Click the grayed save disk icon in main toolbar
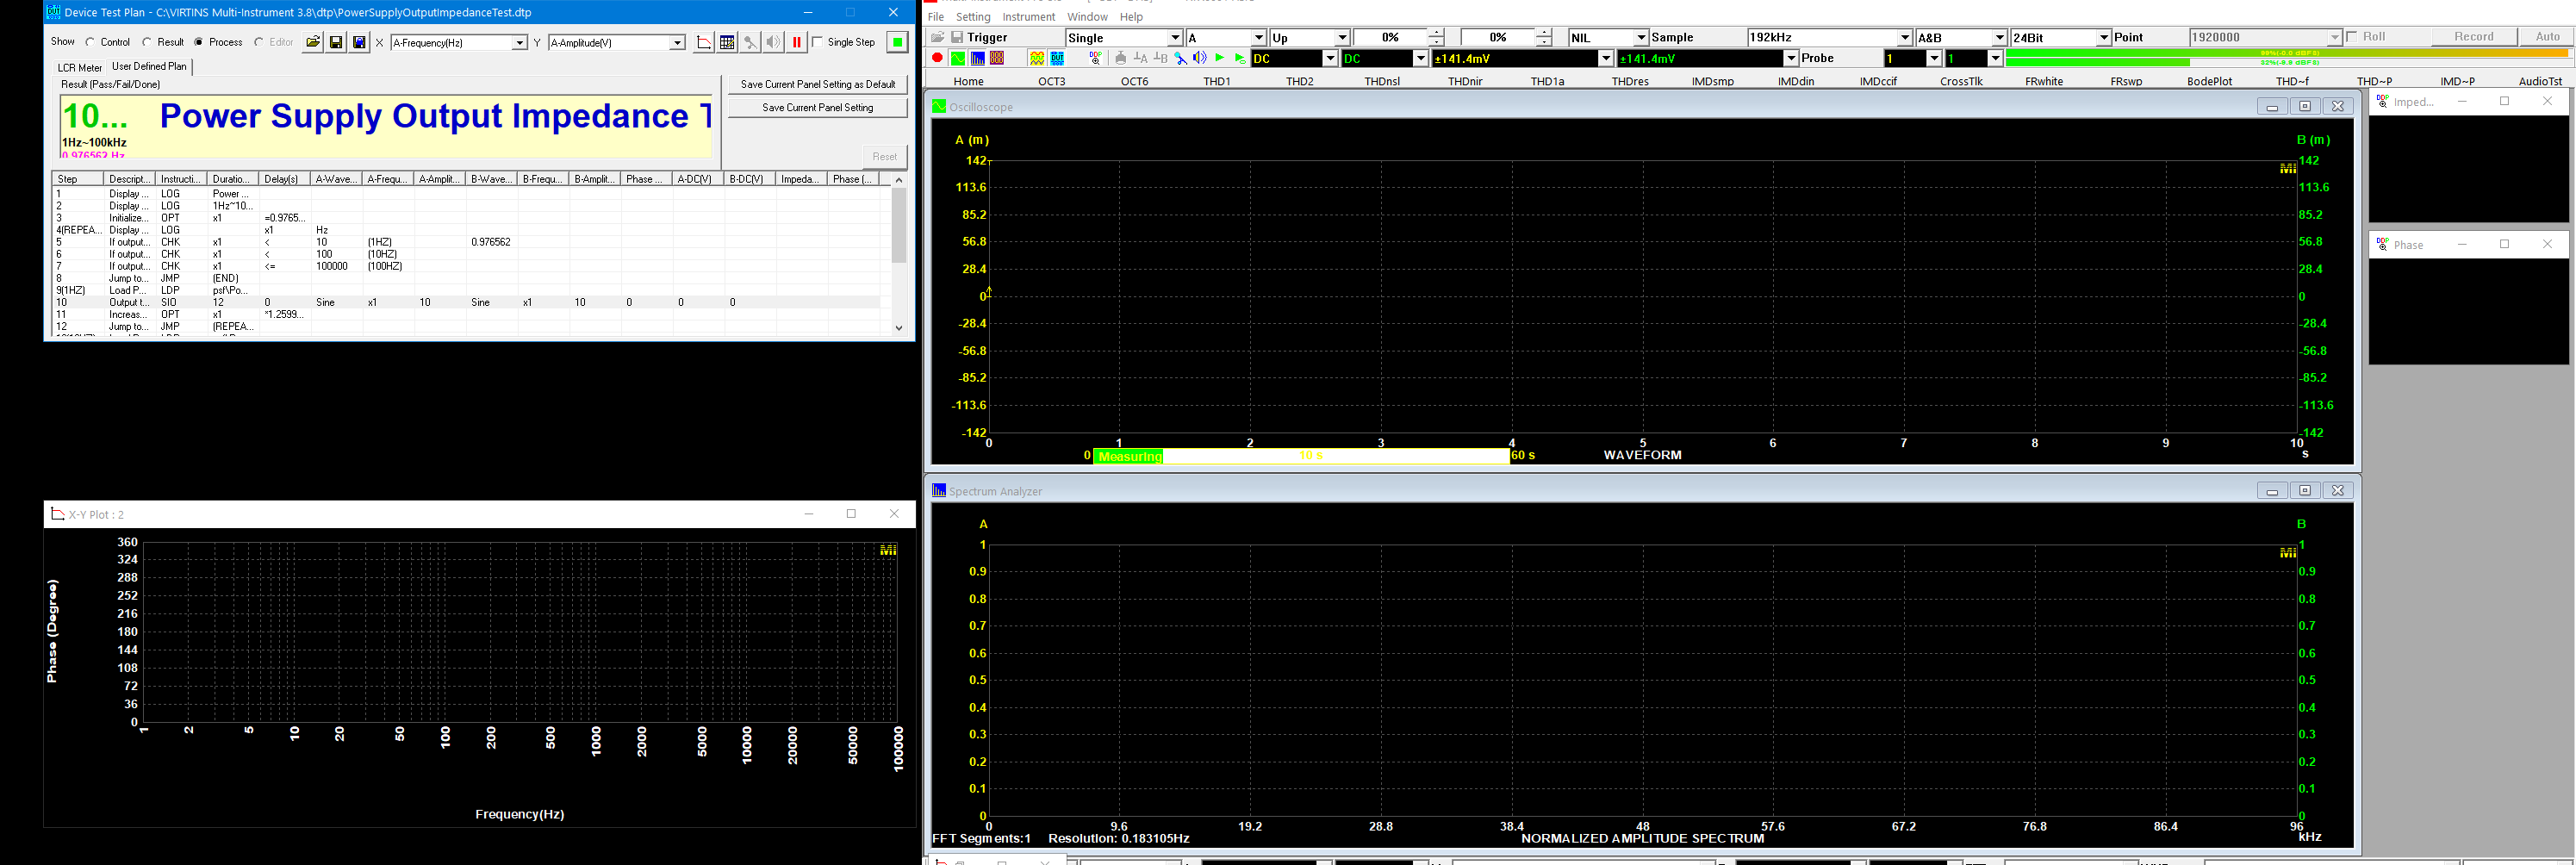The height and width of the screenshot is (865, 2576). coord(957,37)
